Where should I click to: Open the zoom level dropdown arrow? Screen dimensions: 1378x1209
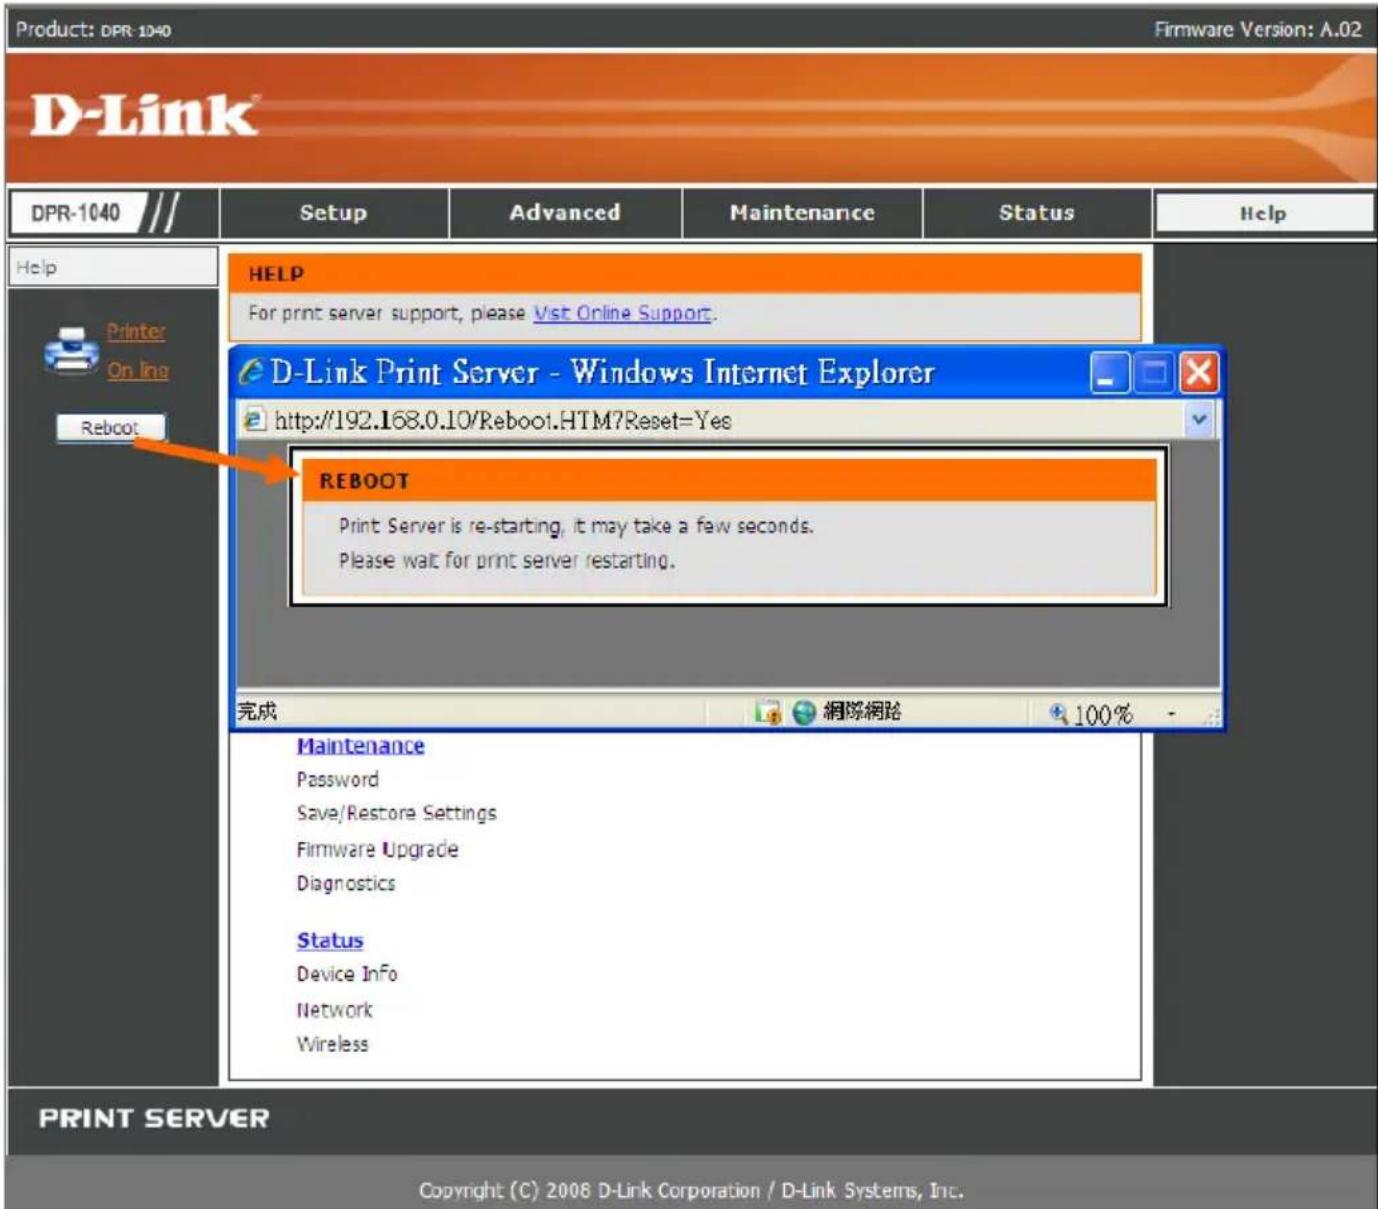click(1171, 714)
